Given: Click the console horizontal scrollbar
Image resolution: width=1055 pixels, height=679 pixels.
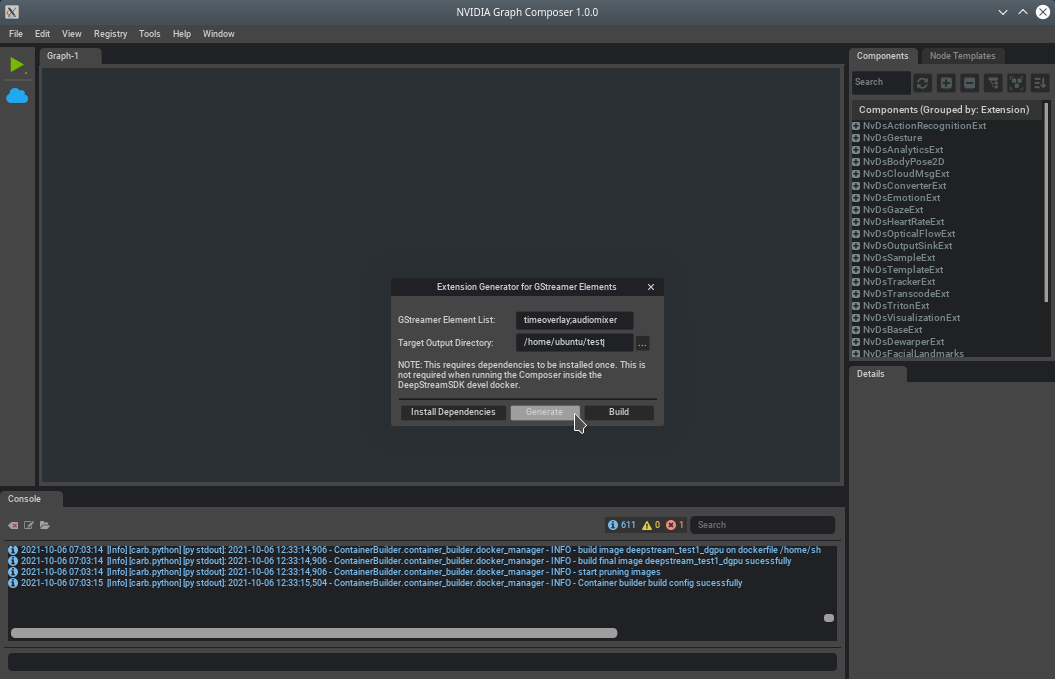Looking at the screenshot, I should (313, 632).
